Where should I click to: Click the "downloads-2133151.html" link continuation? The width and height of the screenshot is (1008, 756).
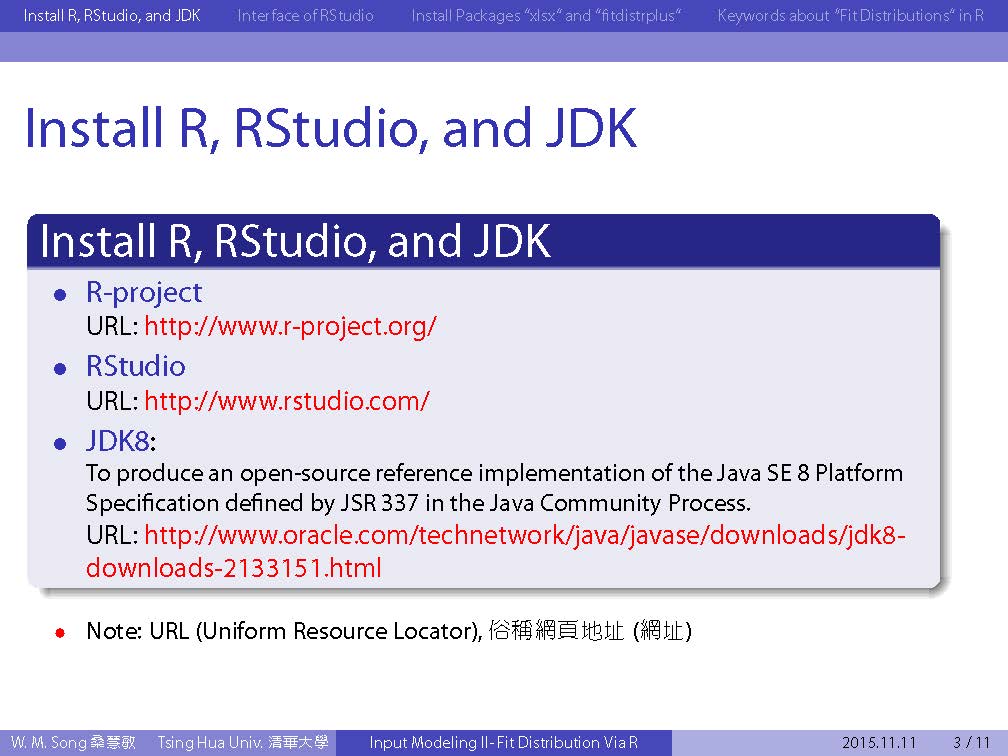tap(233, 569)
